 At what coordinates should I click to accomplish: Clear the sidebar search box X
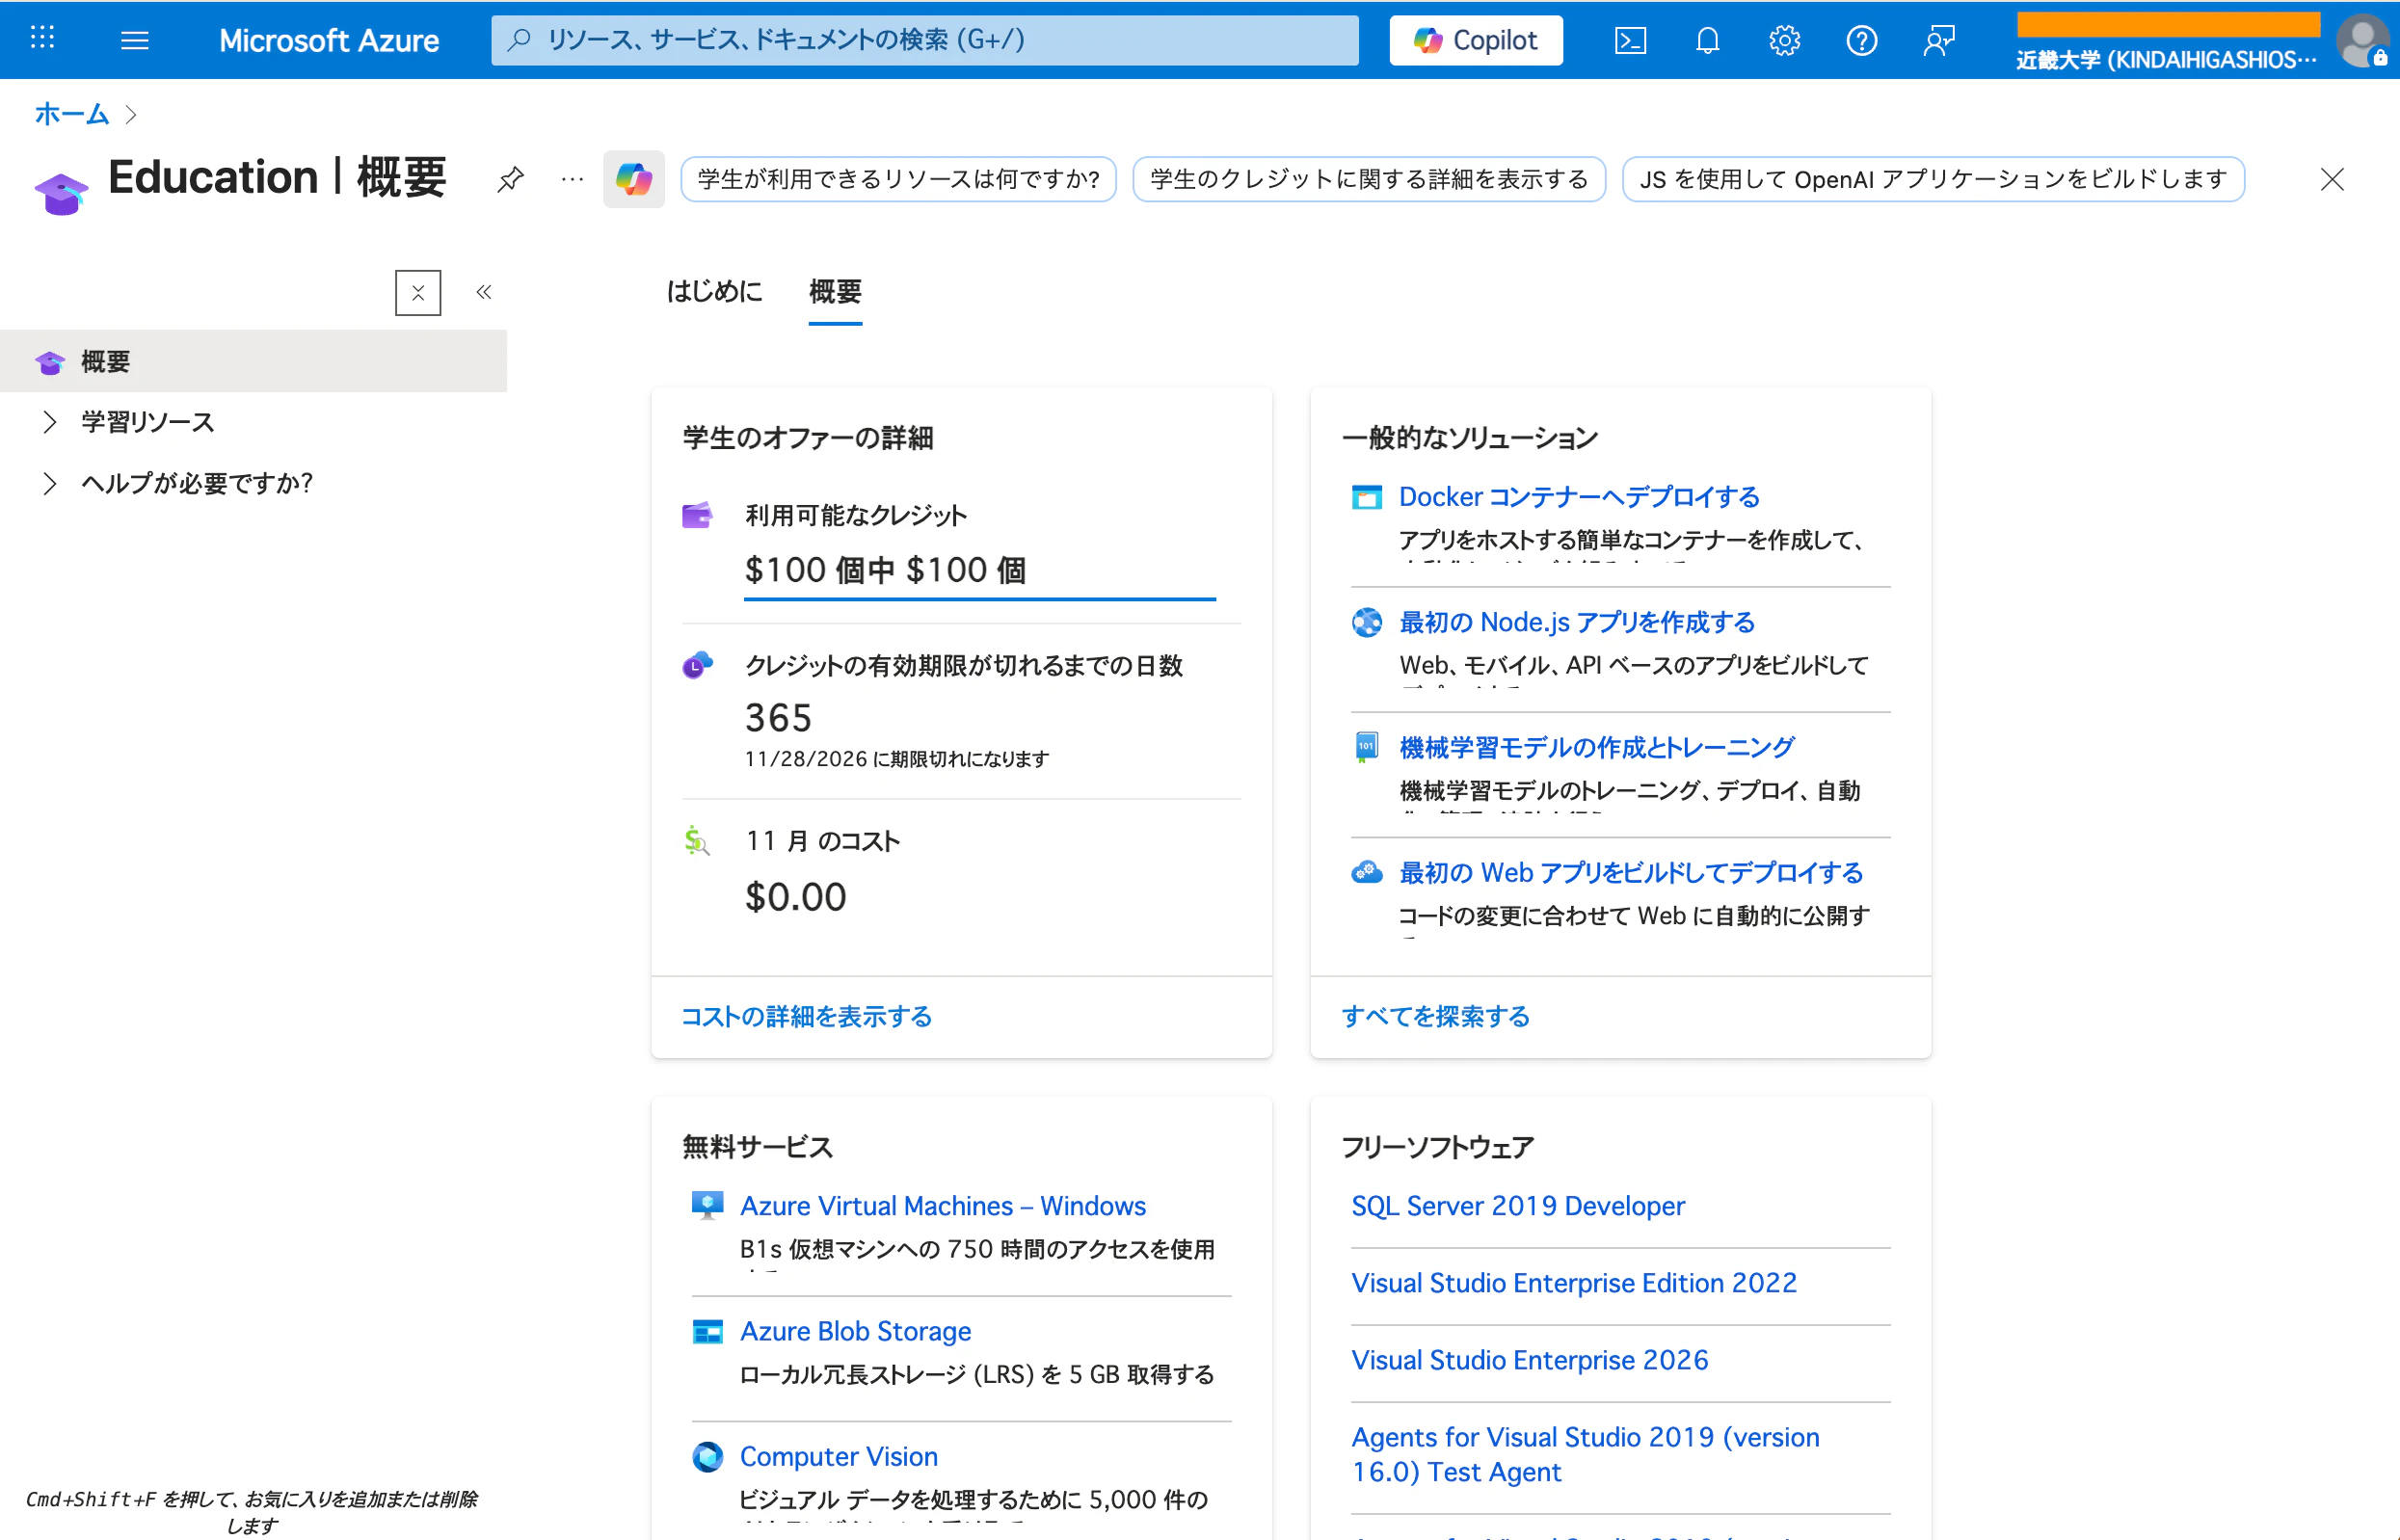[418, 292]
